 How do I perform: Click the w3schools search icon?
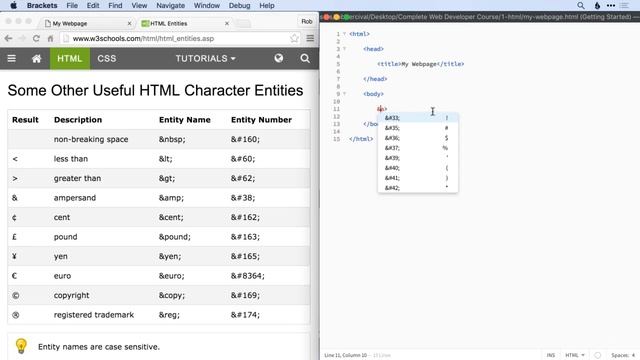click(x=305, y=58)
